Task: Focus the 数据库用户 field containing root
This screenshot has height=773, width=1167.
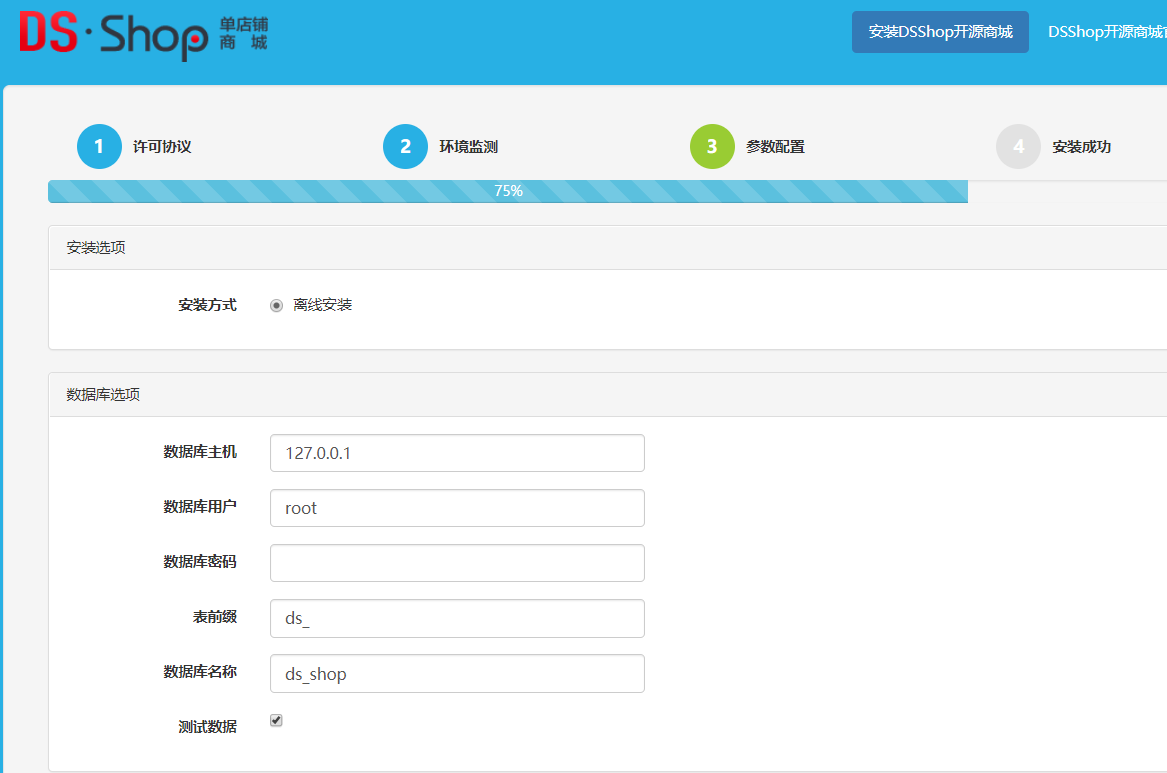Action: pos(457,508)
